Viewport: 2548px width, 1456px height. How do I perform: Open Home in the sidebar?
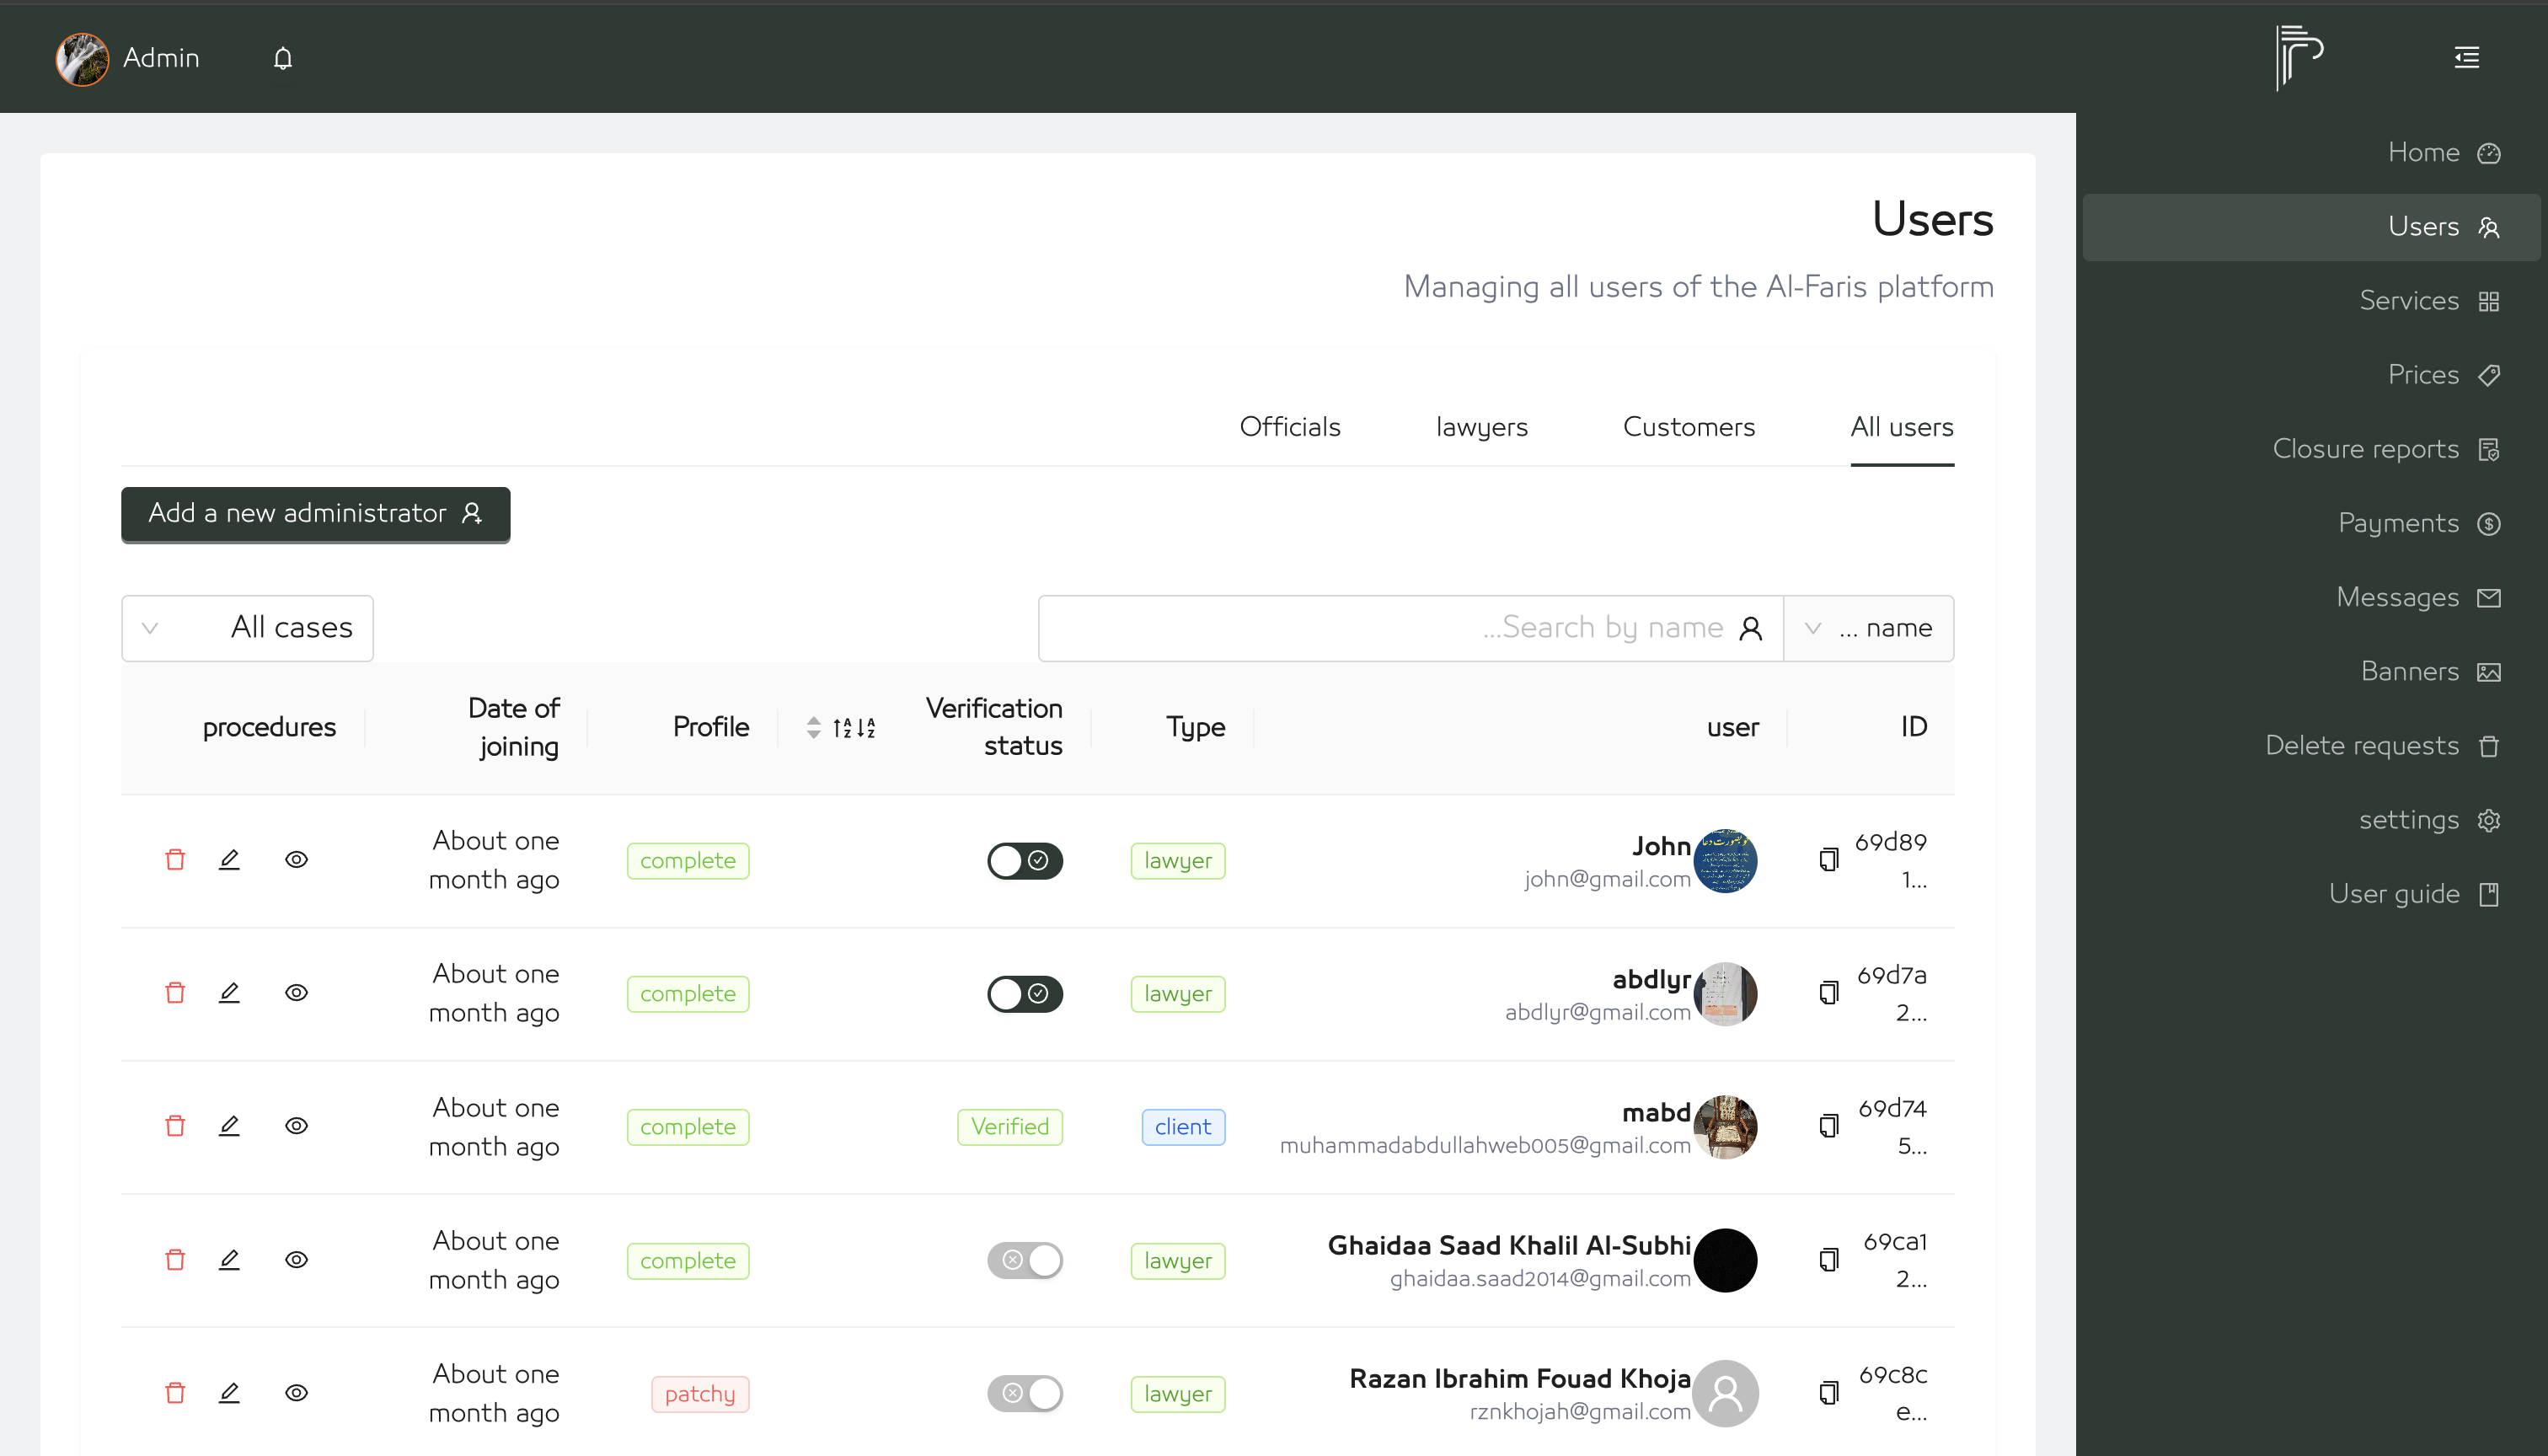click(x=2311, y=153)
